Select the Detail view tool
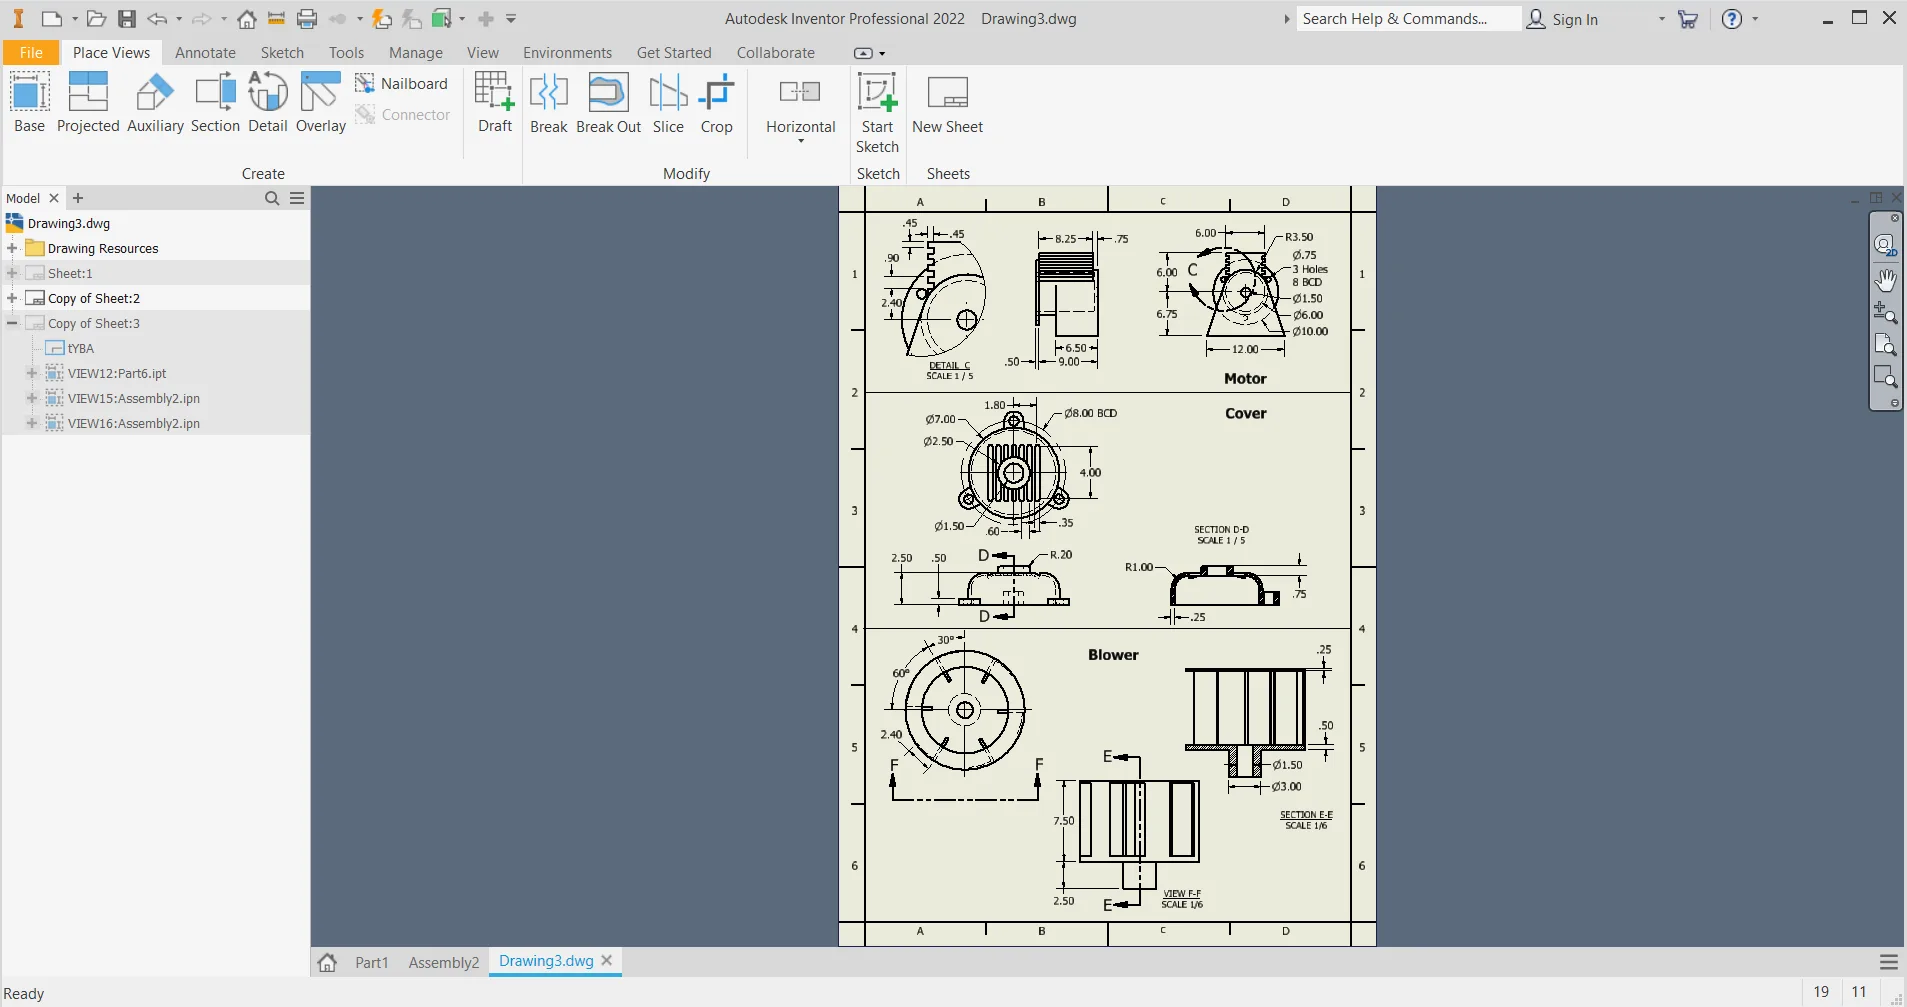This screenshot has width=1907, height=1007. tap(267, 102)
